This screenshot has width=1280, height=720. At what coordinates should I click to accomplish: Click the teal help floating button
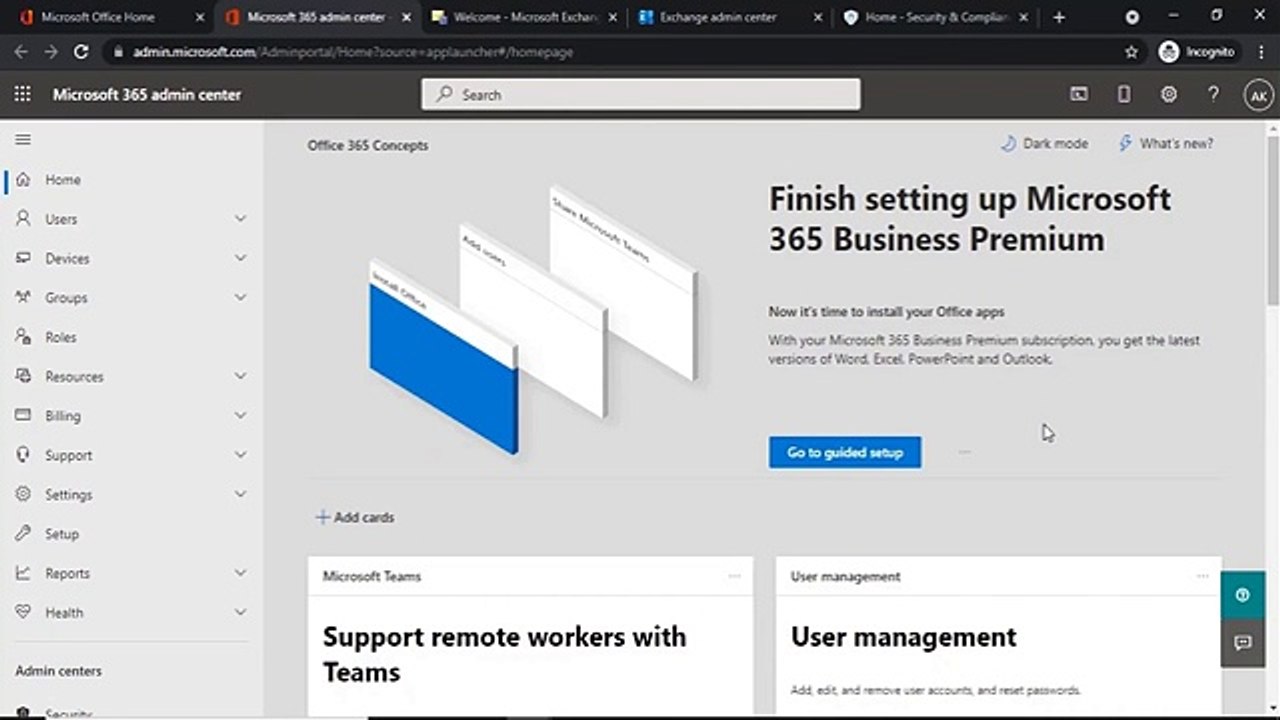[1243, 595]
